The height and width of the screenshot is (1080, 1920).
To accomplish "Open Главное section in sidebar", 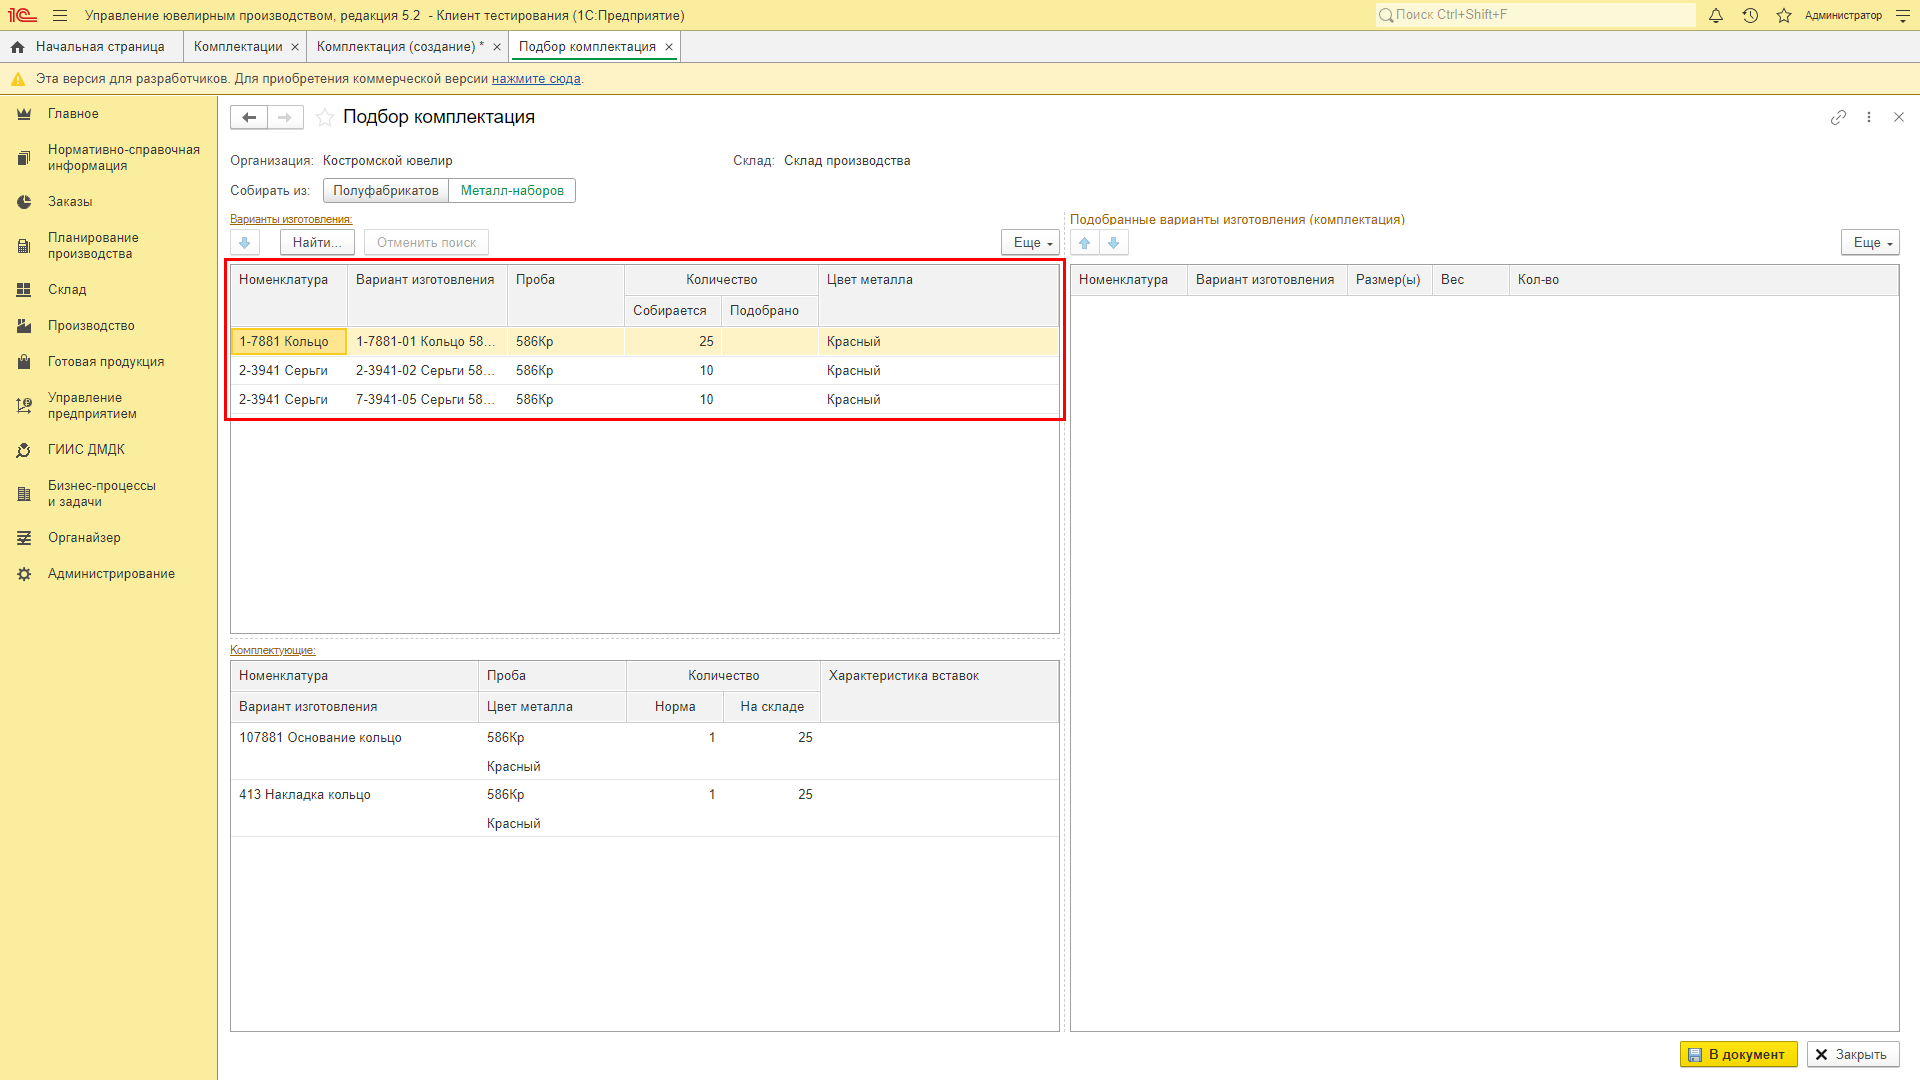I will tap(73, 114).
